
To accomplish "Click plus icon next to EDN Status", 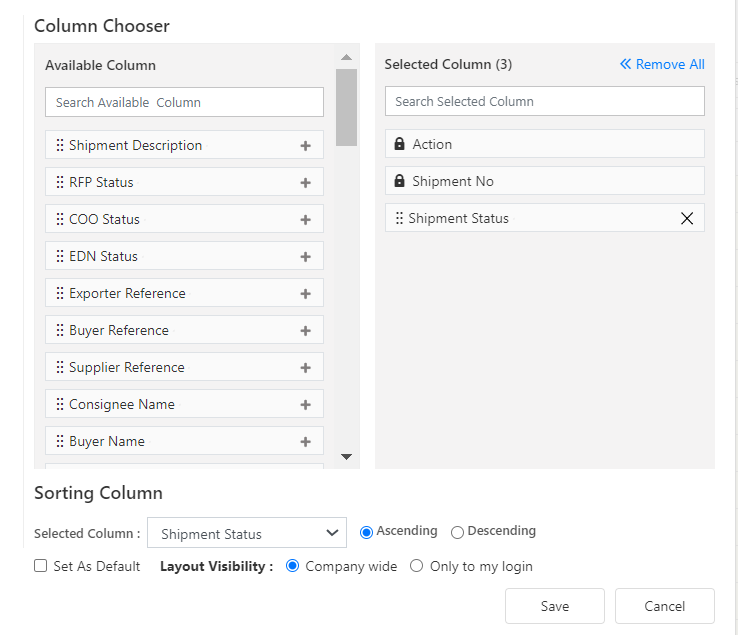I will tap(306, 257).
